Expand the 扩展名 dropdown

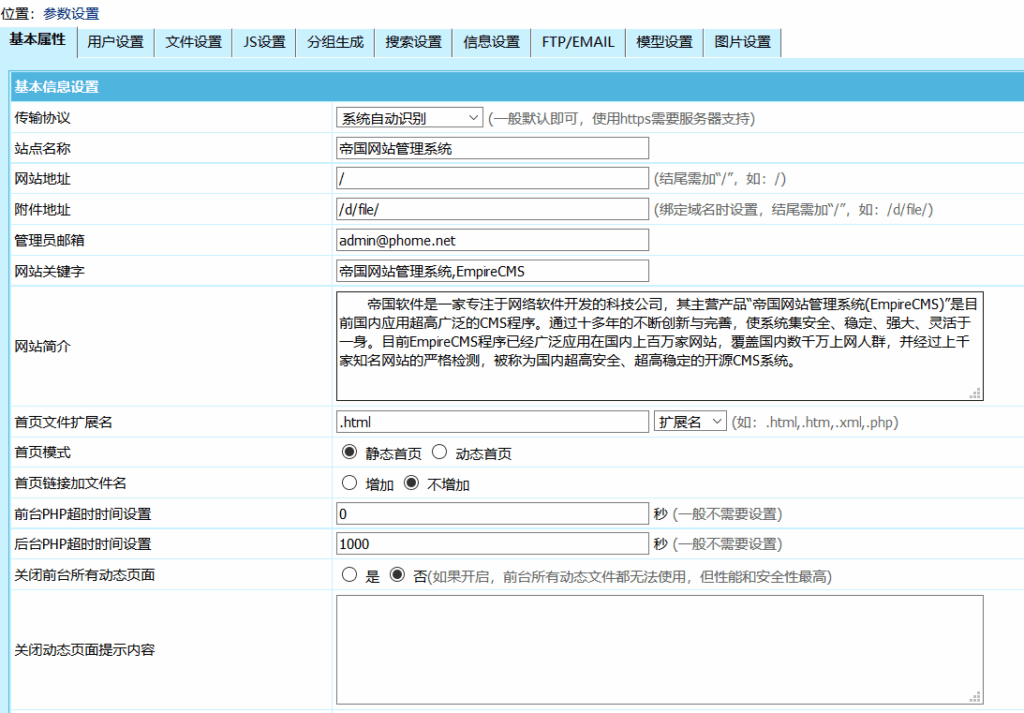click(x=689, y=422)
